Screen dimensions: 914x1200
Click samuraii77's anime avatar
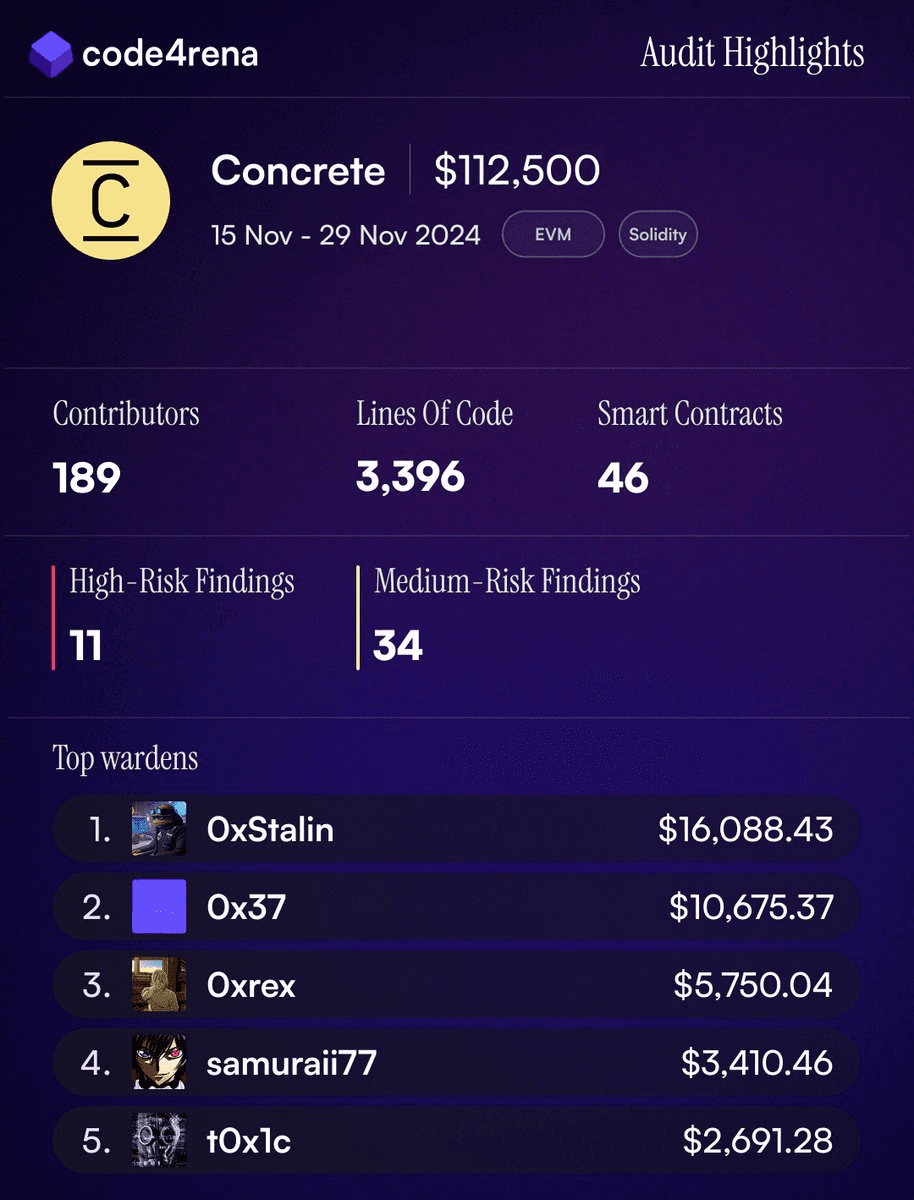coord(159,1062)
